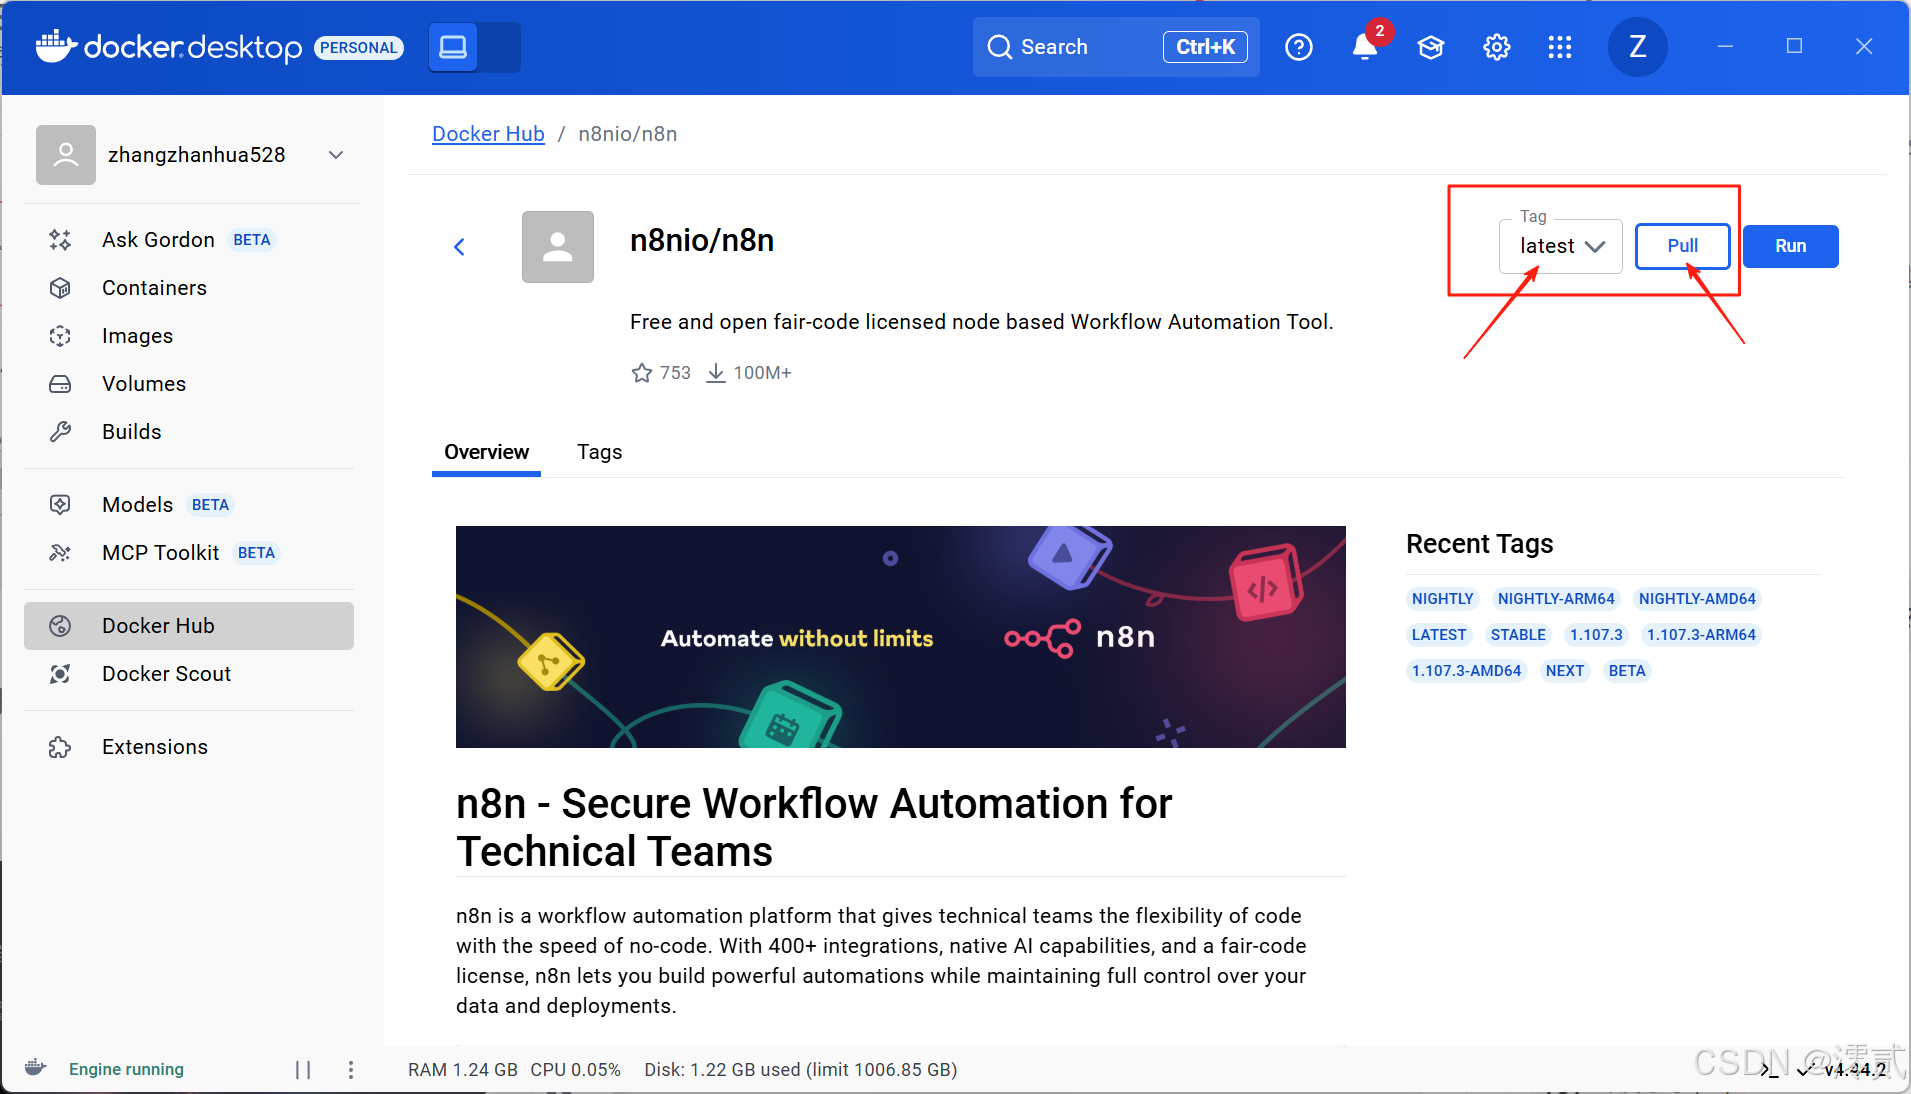
Task: Click the NIGHTLY tag chip
Action: tap(1442, 599)
